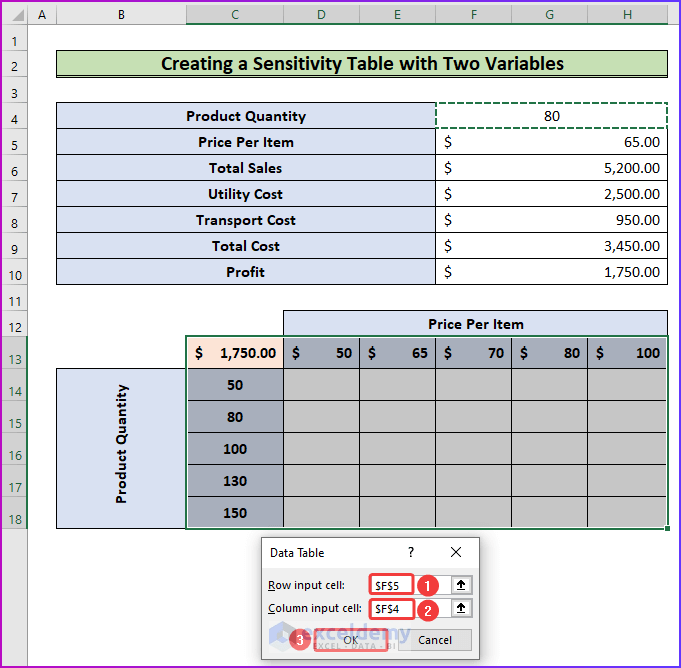Image resolution: width=681 pixels, height=668 pixels.
Task: Click Cancel in Data Table dialog
Action: 435,640
